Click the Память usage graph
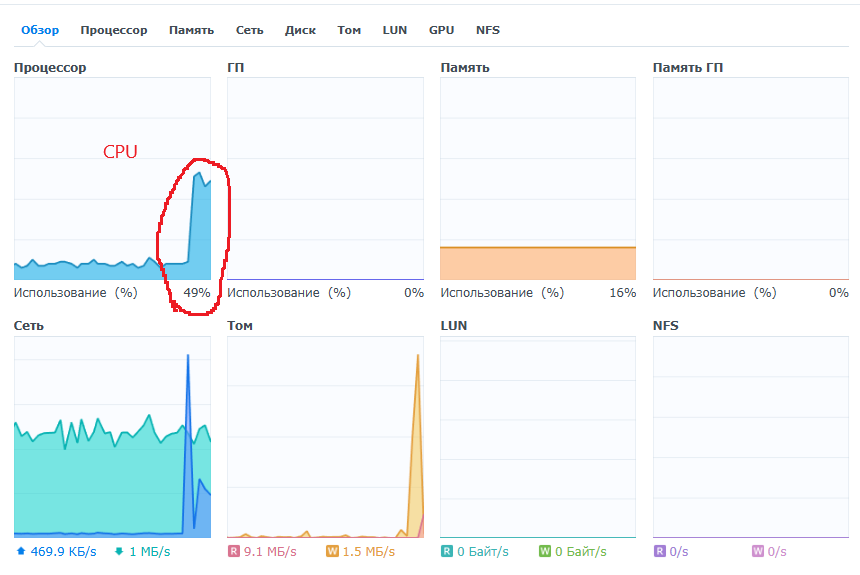Screen dimensions: 860x575 [538, 179]
